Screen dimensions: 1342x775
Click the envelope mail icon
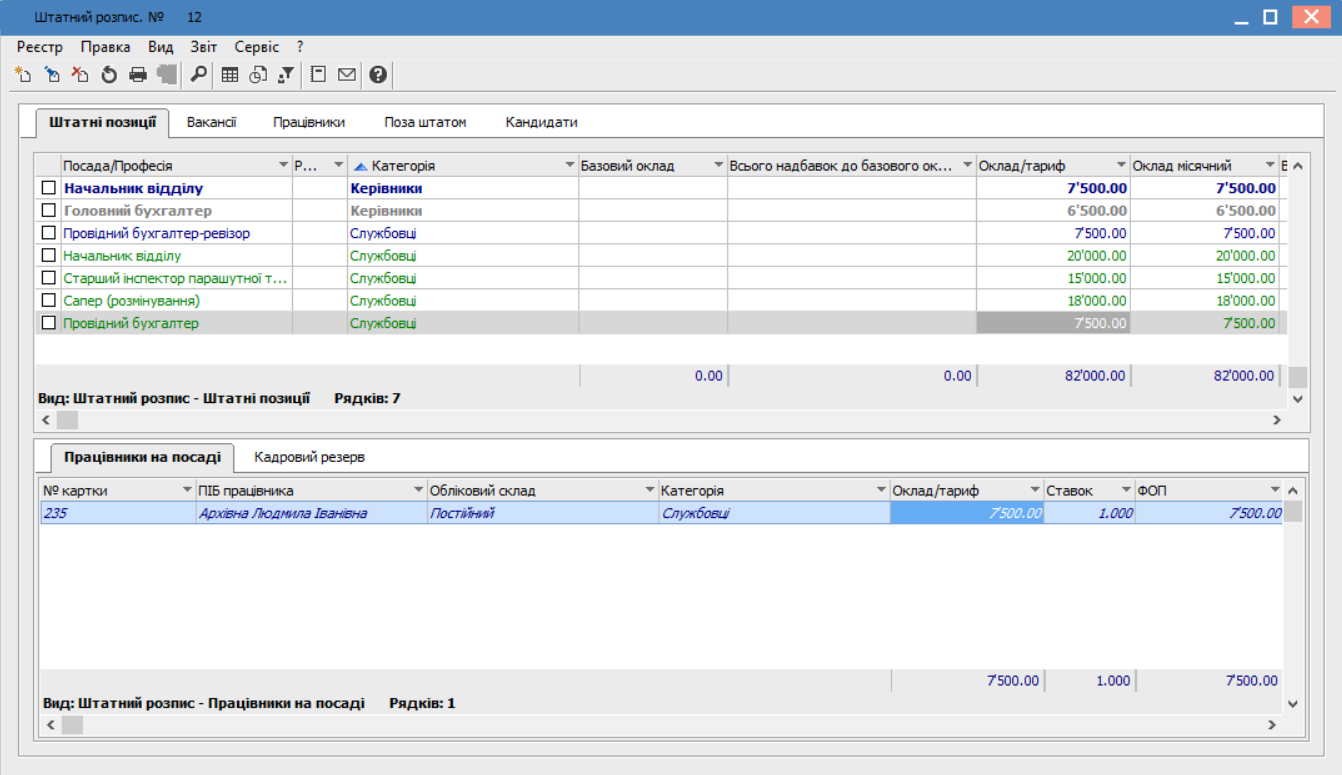(347, 74)
